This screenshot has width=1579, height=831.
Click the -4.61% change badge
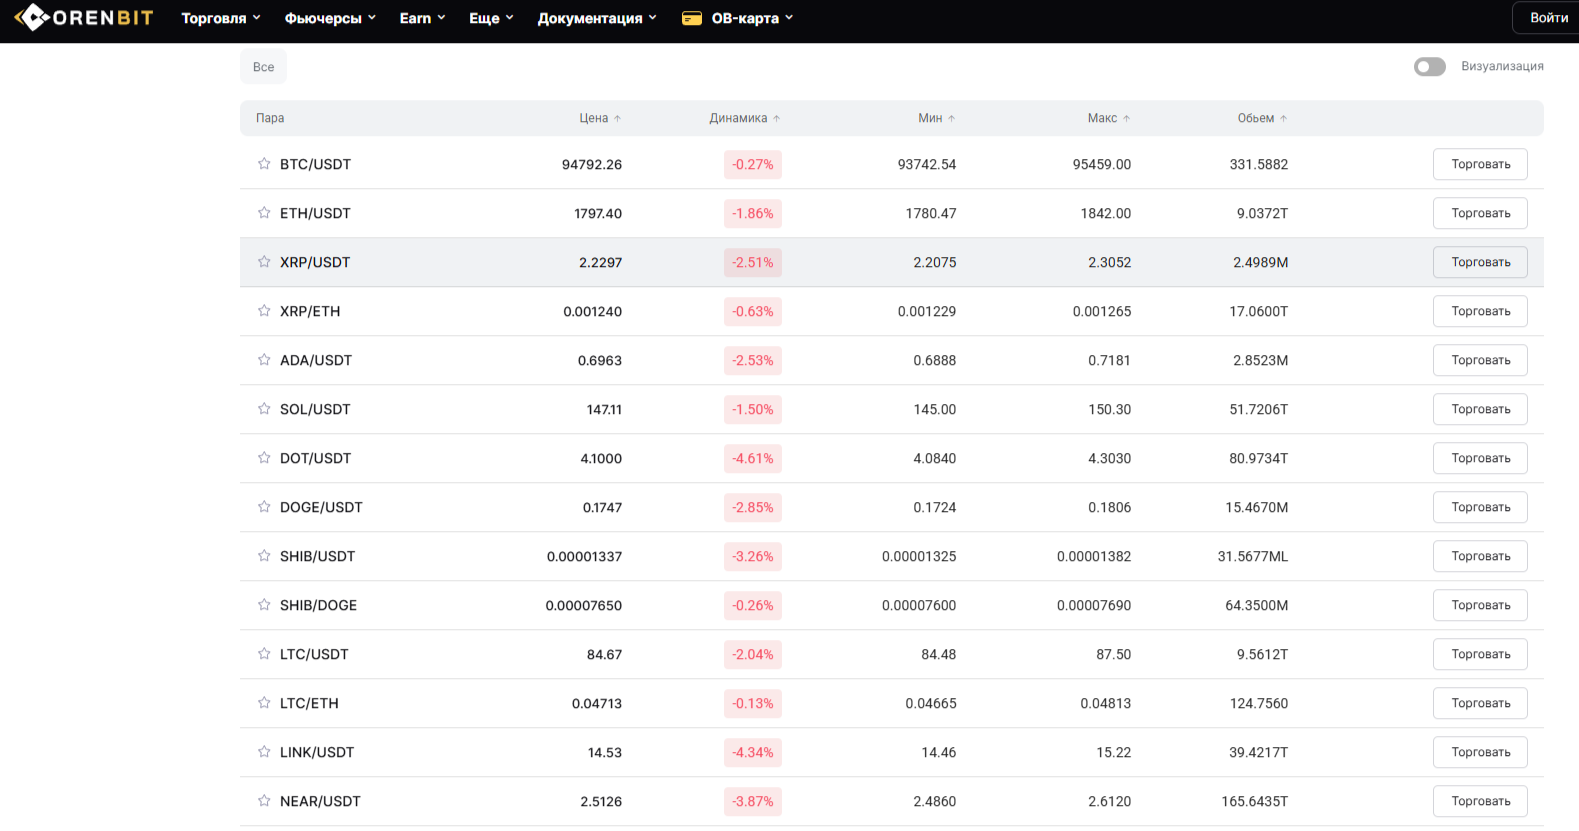point(753,458)
